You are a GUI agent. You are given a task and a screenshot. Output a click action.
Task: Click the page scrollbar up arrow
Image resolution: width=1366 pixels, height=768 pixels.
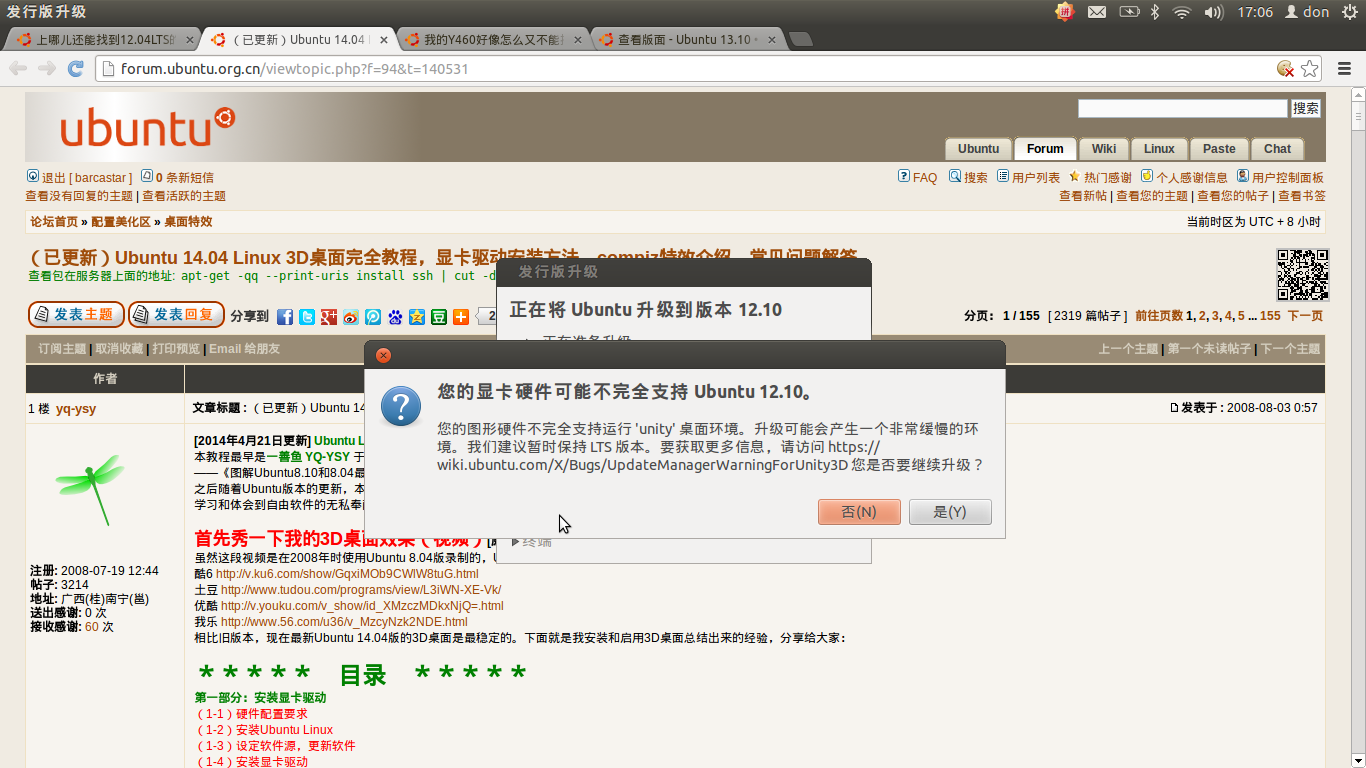1358,95
